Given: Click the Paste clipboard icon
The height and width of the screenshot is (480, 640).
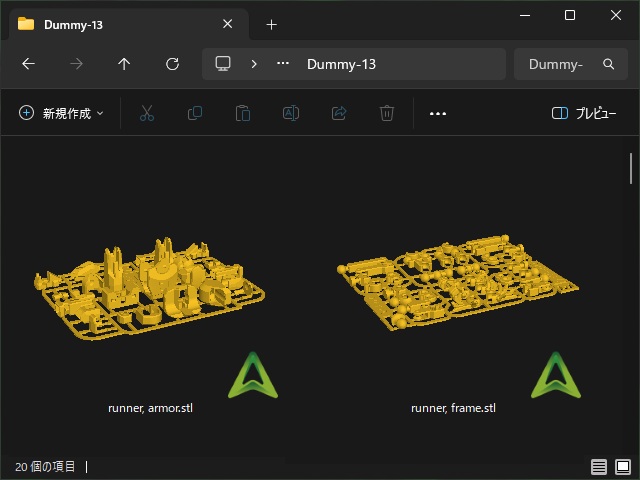Looking at the screenshot, I should [x=243, y=113].
